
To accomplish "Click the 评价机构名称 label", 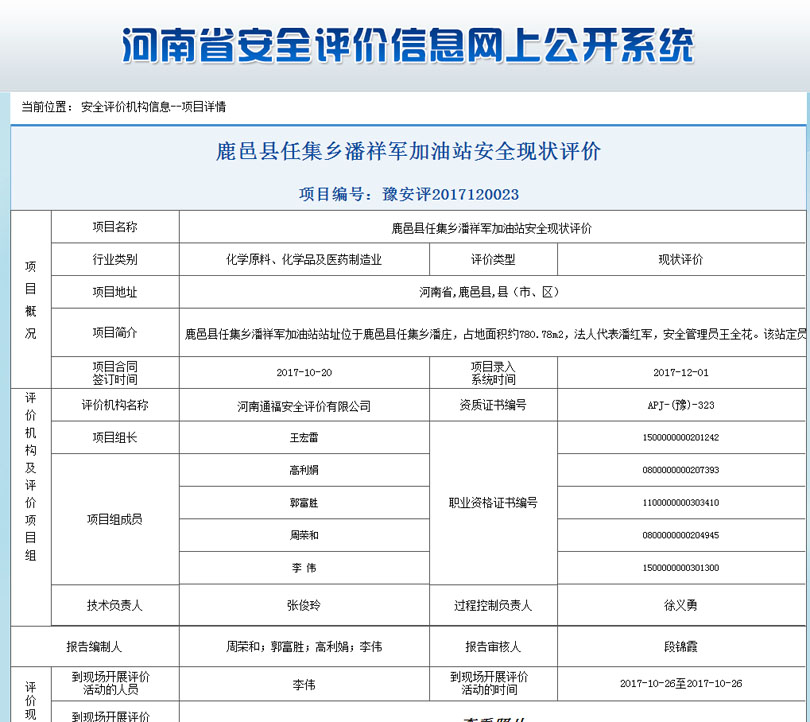I will [x=115, y=405].
